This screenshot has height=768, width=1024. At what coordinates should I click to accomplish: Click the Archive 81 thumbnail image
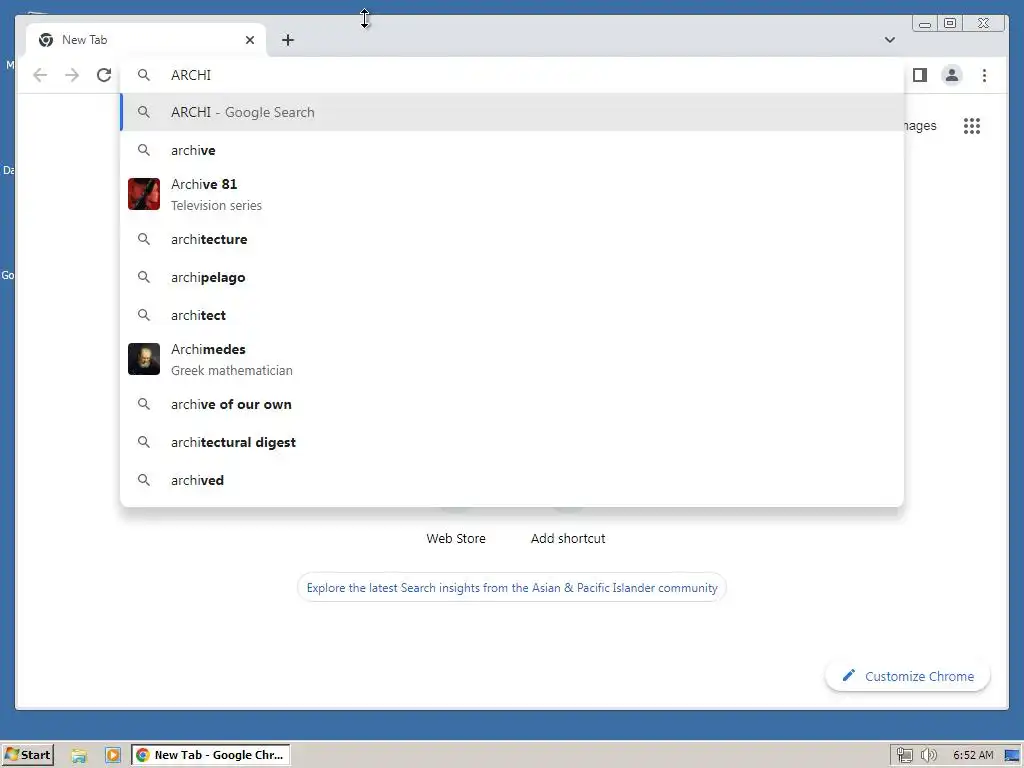144,194
